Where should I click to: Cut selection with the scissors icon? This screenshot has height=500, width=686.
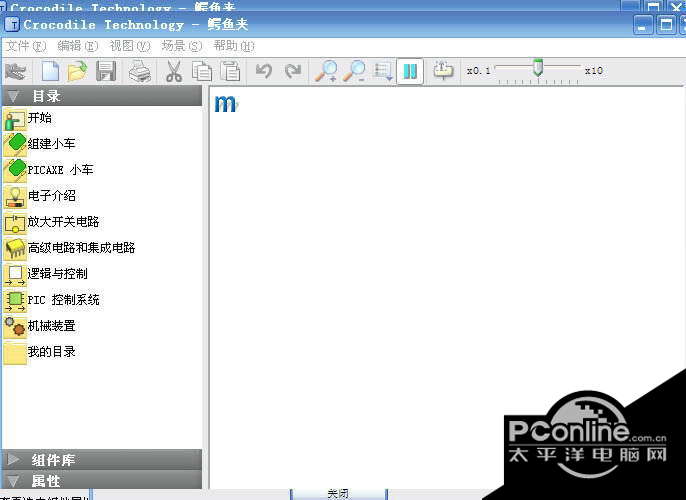174,71
